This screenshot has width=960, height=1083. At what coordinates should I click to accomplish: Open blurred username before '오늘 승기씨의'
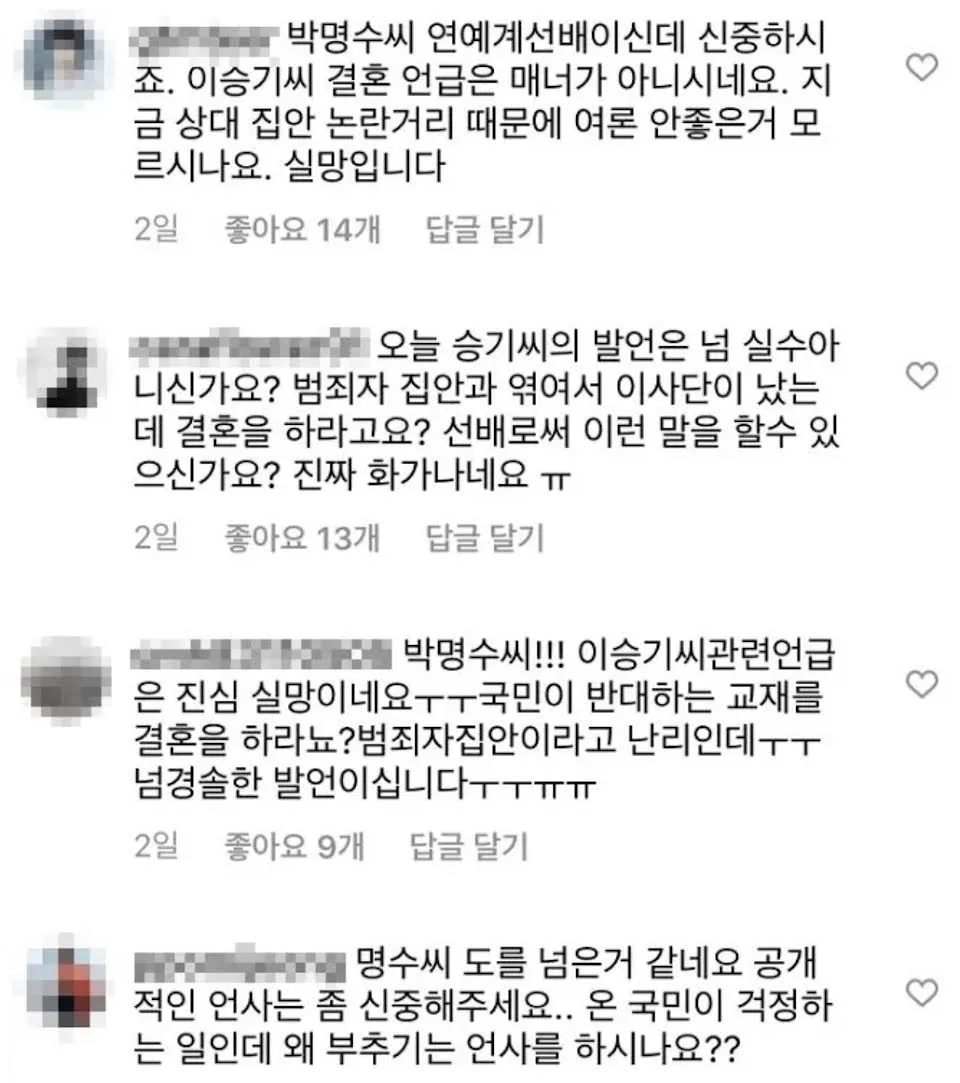coord(249,345)
